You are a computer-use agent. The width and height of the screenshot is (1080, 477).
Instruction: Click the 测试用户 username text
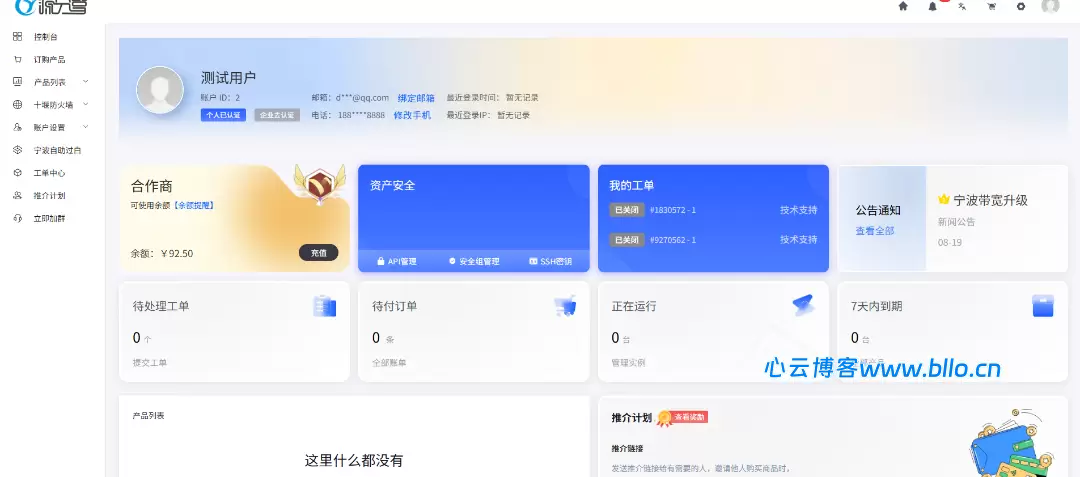(228, 78)
